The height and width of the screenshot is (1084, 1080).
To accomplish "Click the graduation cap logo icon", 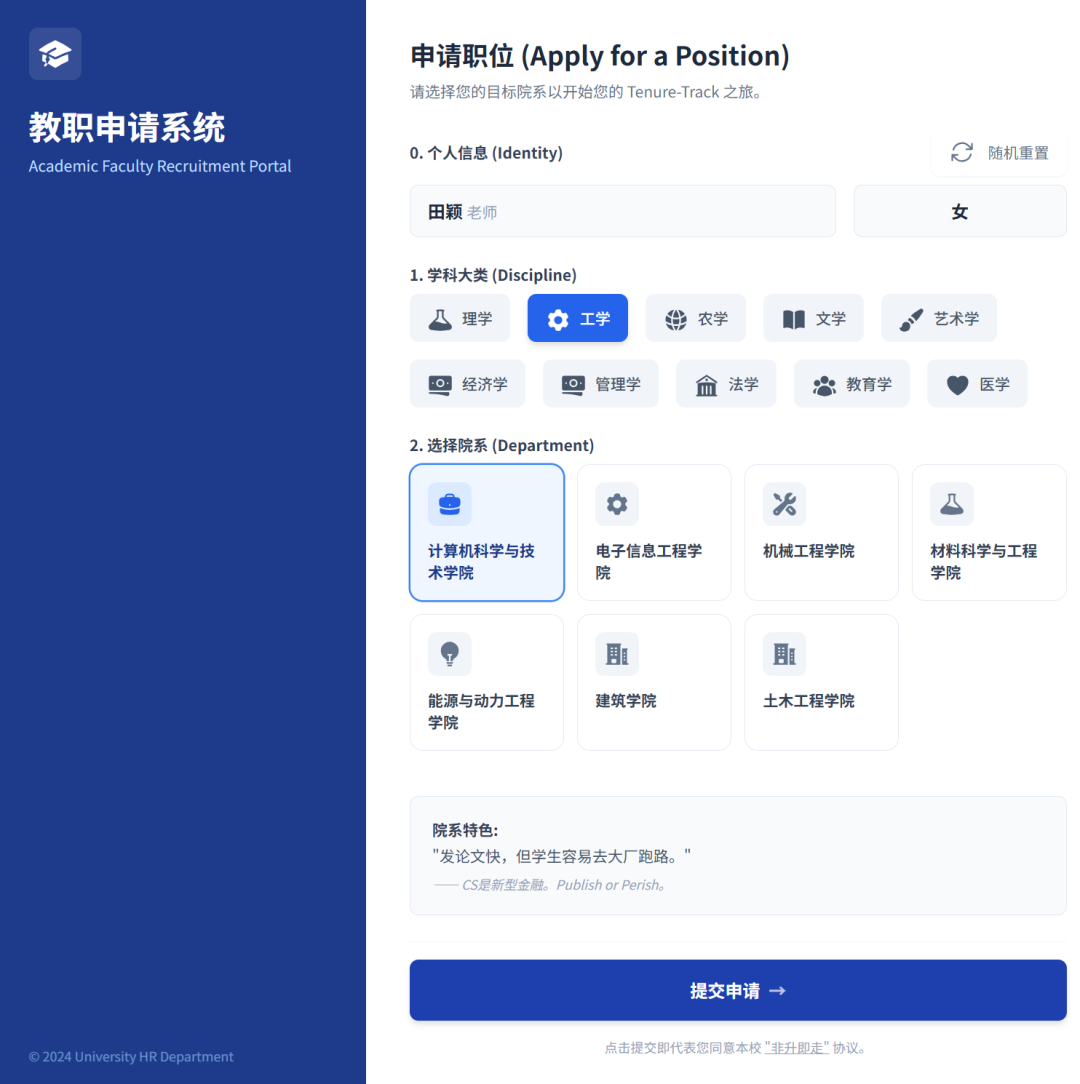I will pos(55,54).
